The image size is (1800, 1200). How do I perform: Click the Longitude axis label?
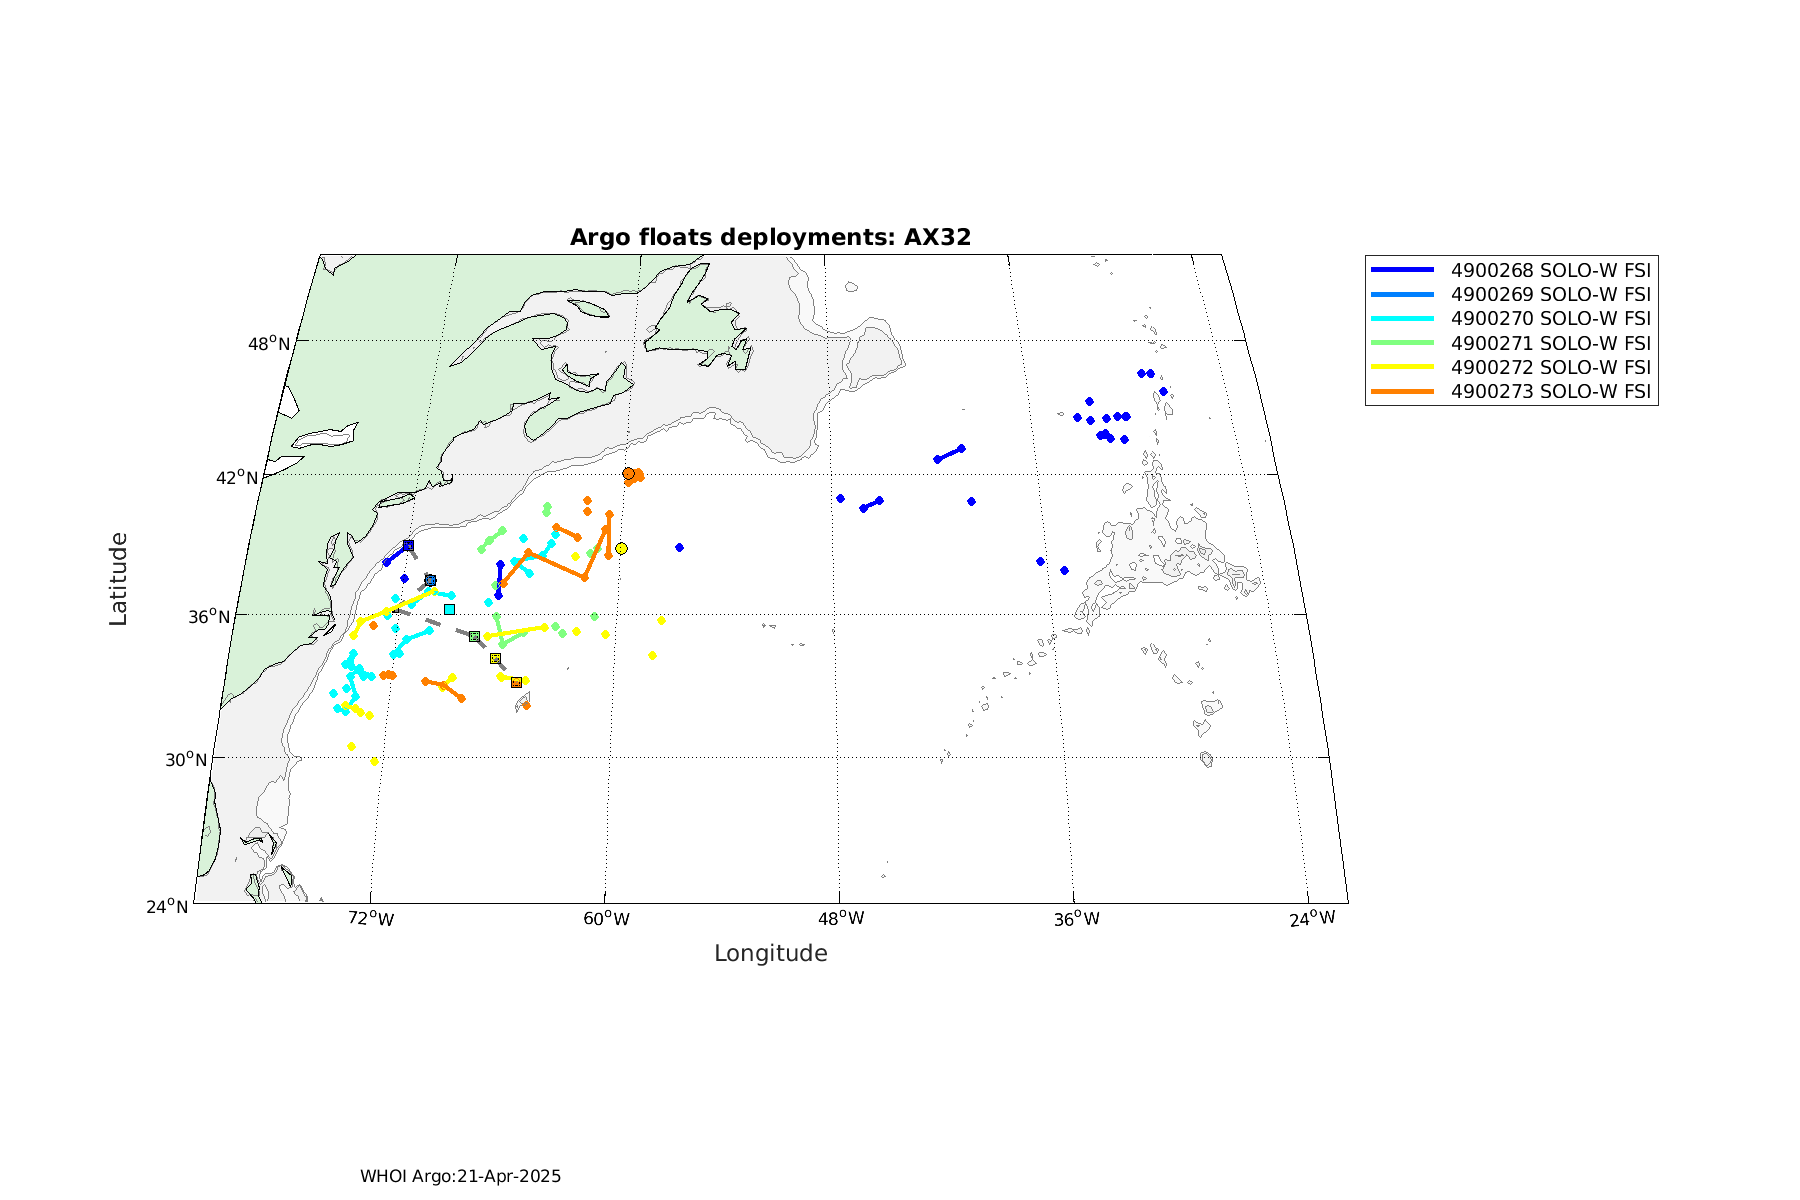click(770, 954)
